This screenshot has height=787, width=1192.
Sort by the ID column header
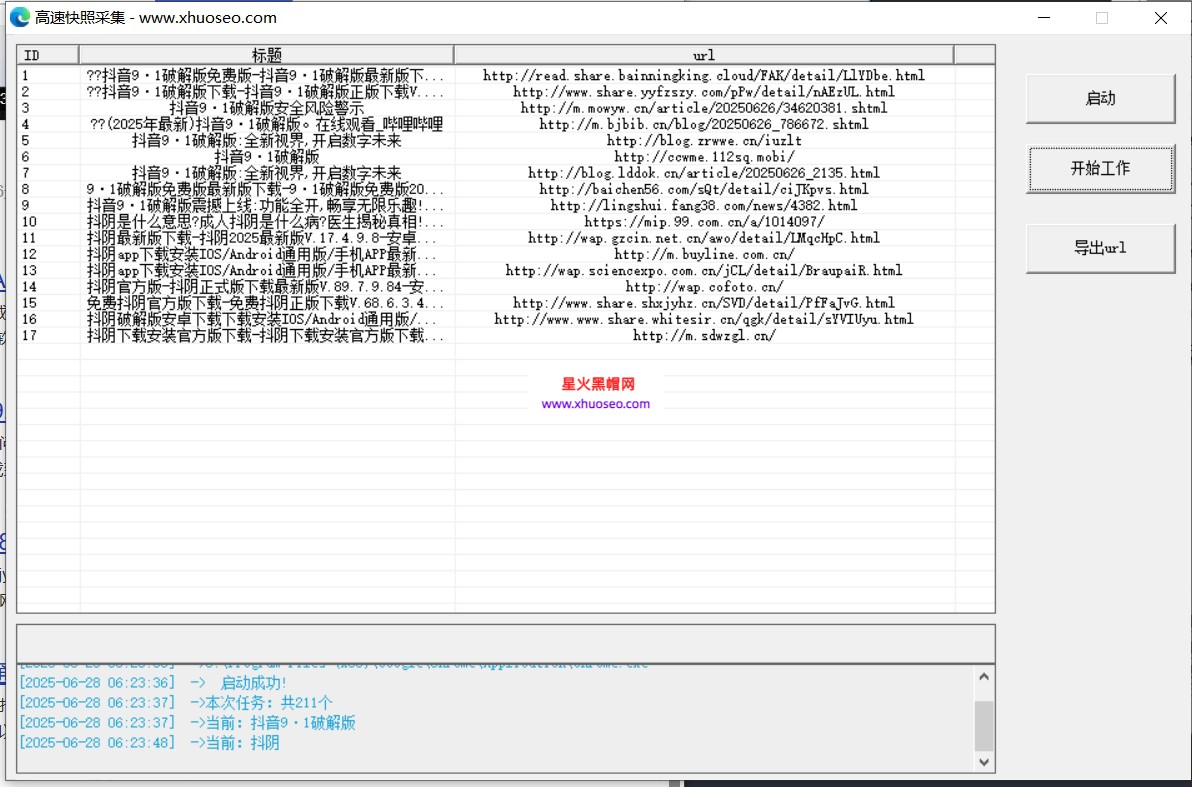[x=48, y=55]
